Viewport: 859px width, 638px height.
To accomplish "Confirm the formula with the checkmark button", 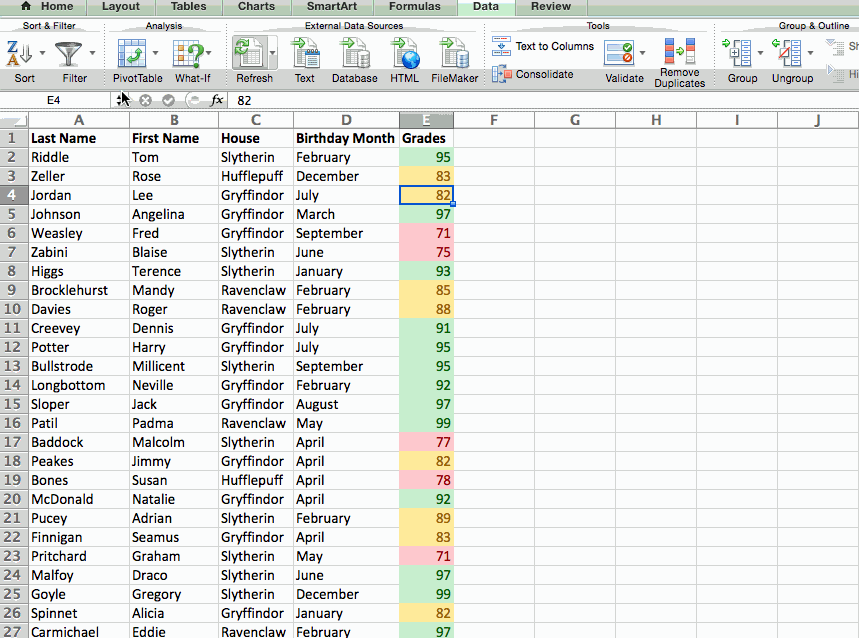I will point(168,99).
